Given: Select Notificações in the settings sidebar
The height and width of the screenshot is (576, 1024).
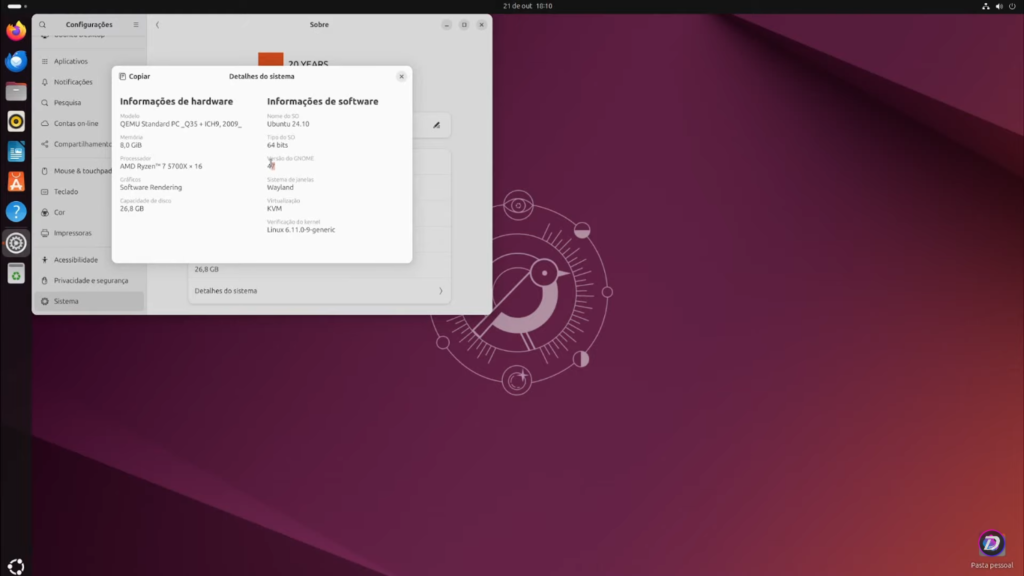Looking at the screenshot, I should (89, 82).
